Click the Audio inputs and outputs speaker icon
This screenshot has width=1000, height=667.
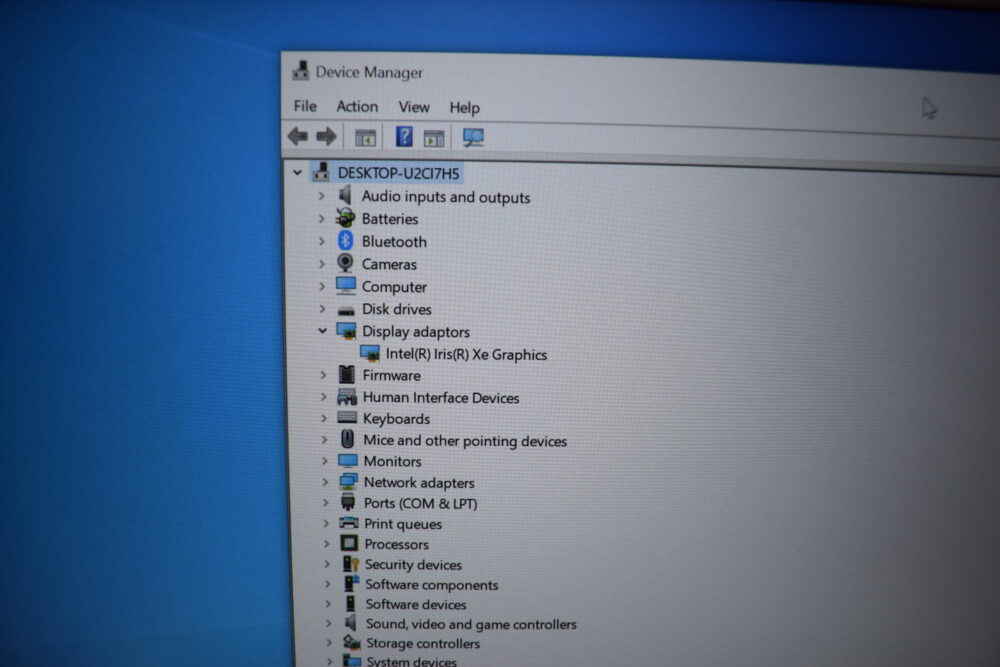[345, 195]
